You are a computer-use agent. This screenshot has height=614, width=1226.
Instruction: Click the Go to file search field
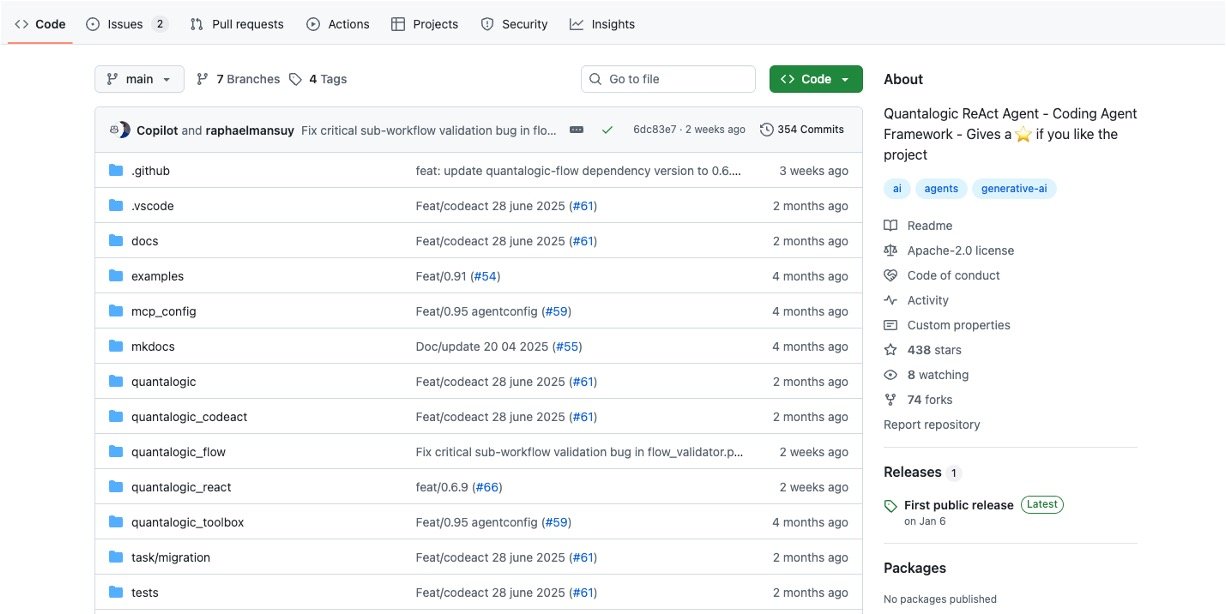point(668,79)
